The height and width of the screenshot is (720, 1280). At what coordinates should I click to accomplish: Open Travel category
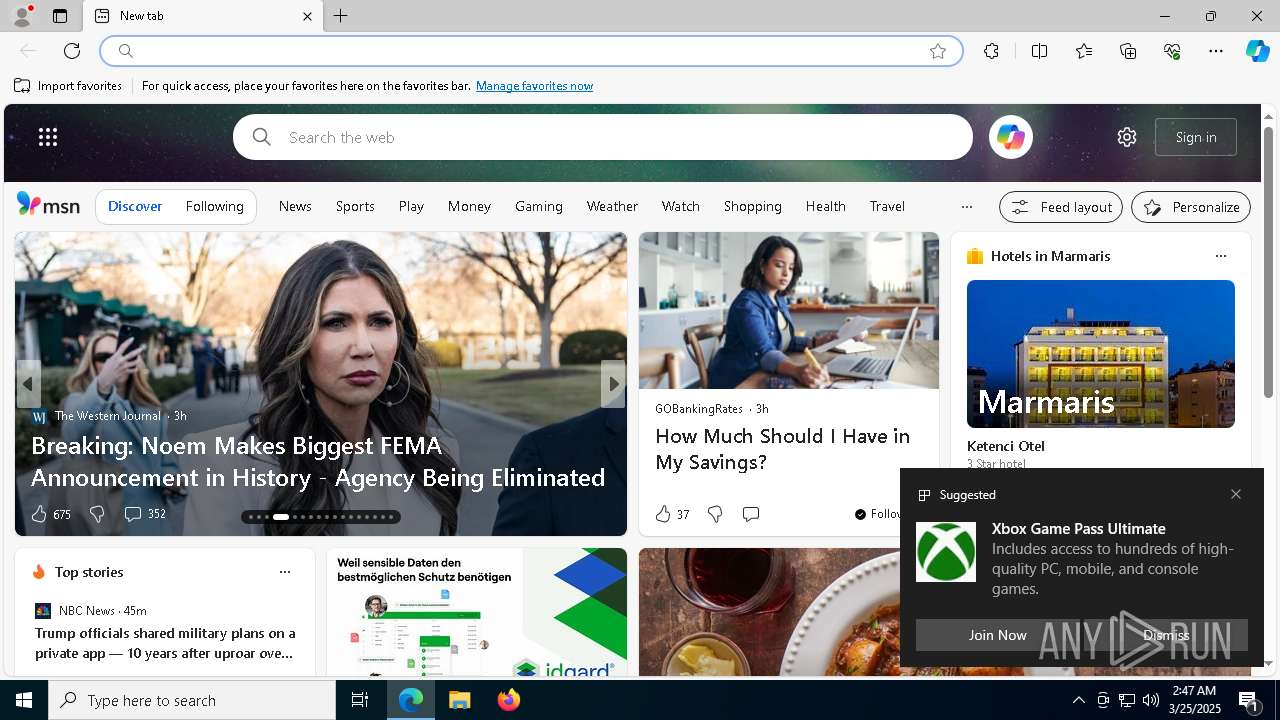pos(887,206)
